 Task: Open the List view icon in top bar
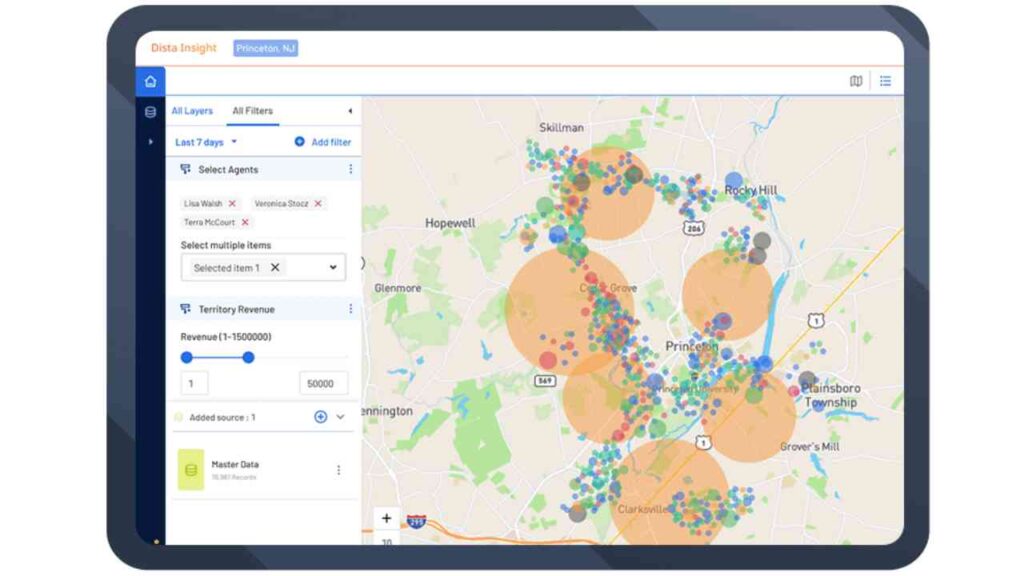coord(885,81)
